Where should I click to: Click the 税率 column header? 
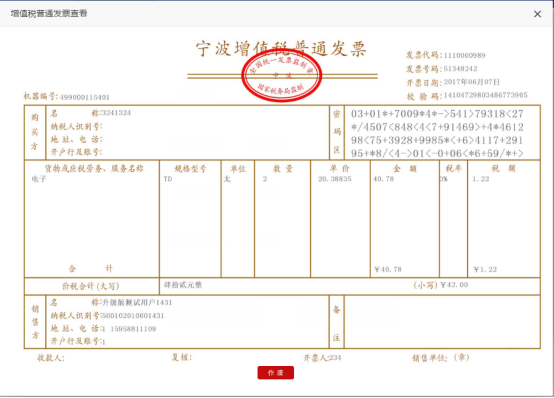pos(454,168)
